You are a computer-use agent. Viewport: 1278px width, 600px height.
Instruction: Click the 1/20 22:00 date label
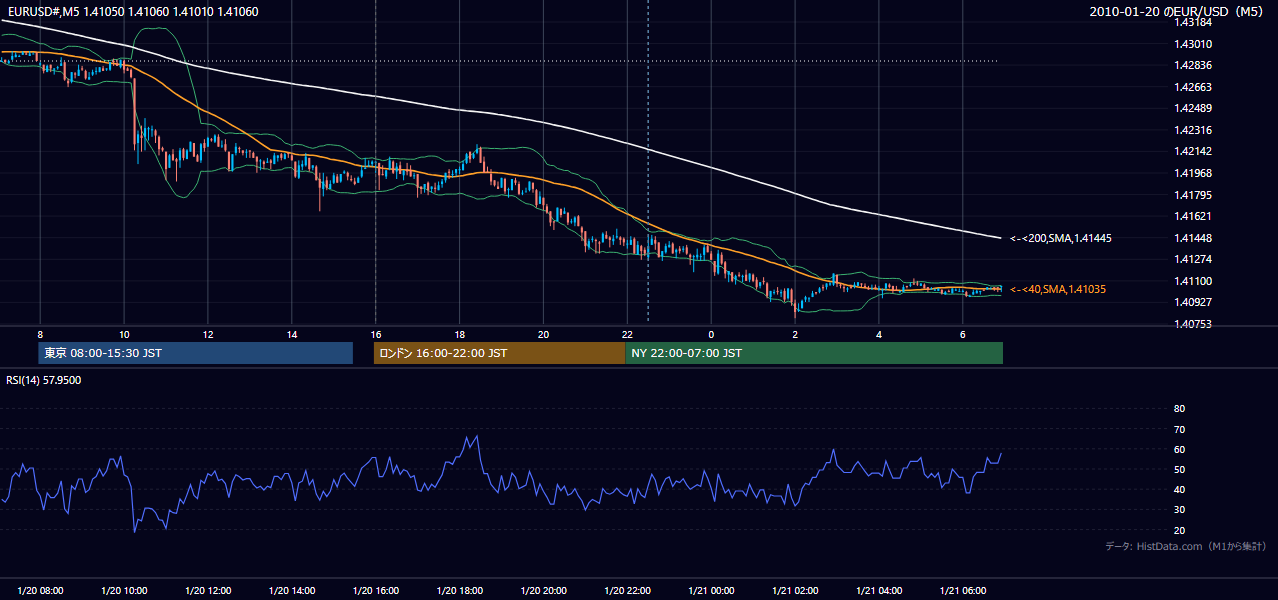627,591
